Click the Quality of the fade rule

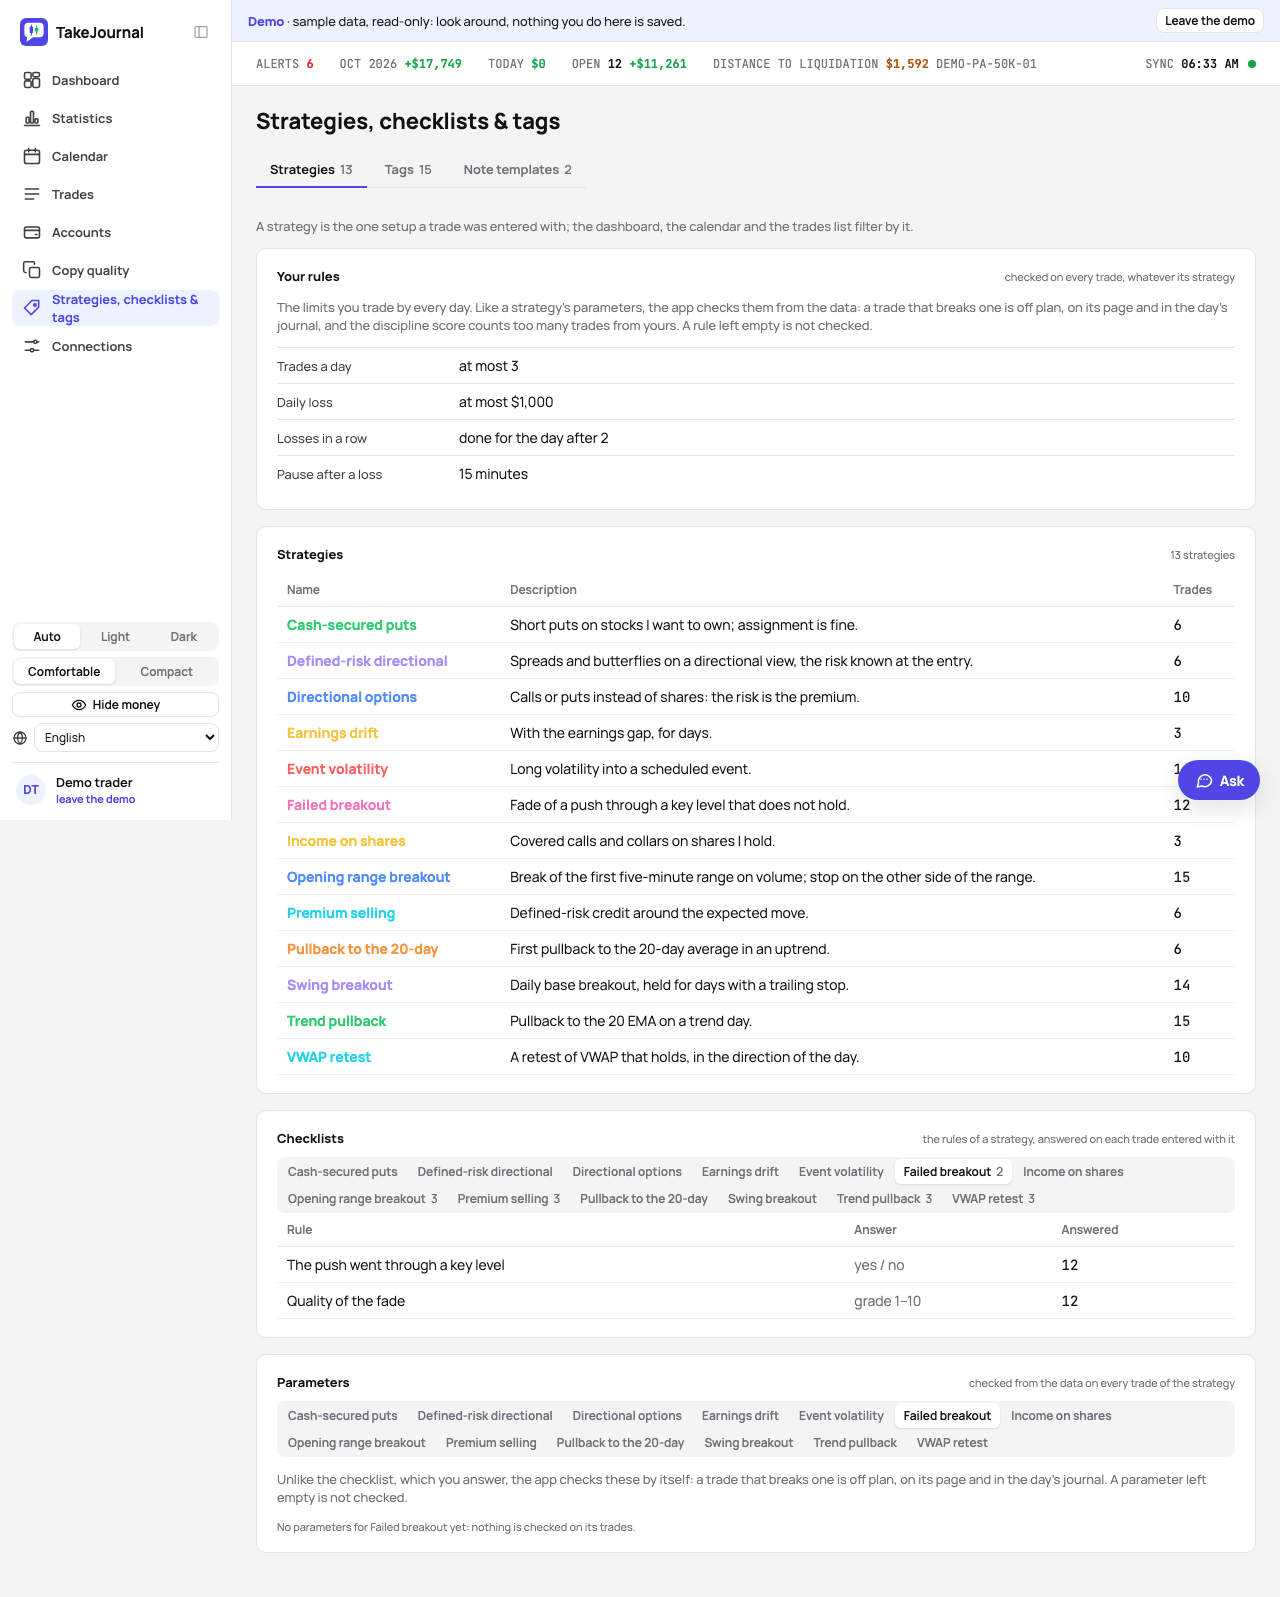click(x=346, y=1301)
